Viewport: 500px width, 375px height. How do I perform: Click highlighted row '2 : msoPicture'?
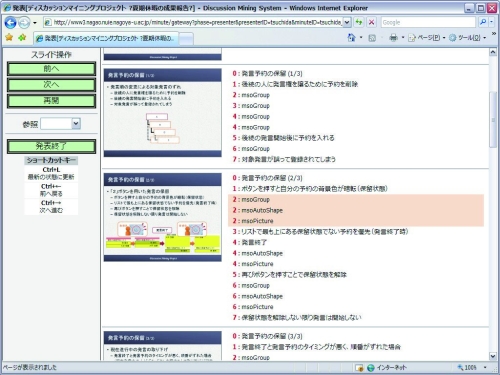[356, 221]
